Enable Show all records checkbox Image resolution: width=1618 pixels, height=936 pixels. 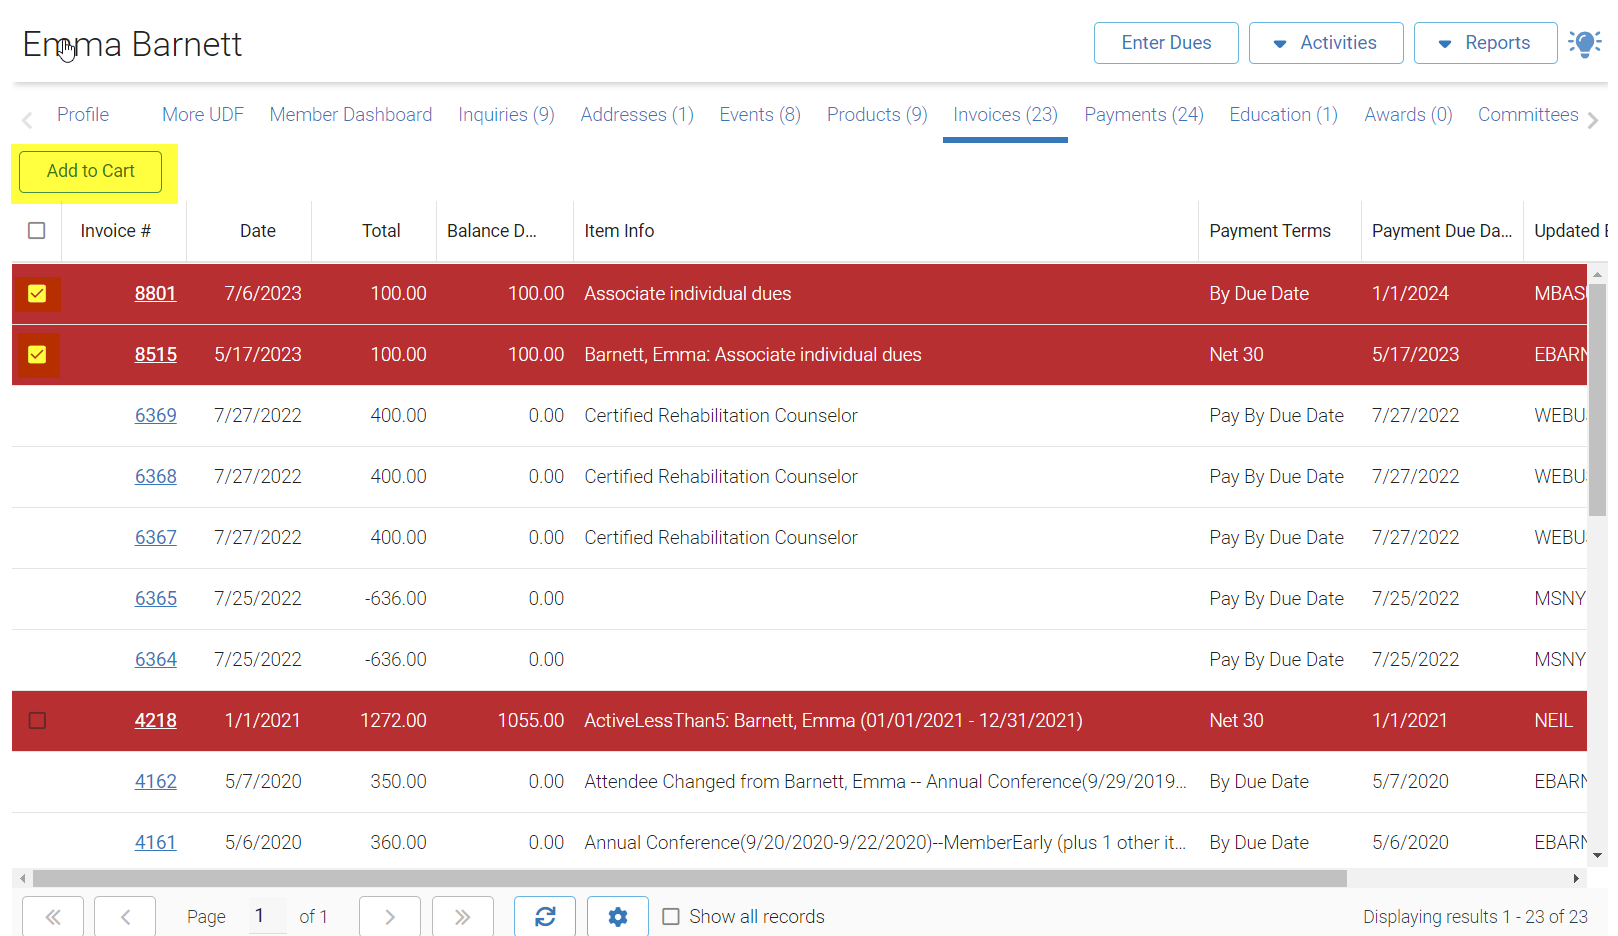(x=671, y=917)
